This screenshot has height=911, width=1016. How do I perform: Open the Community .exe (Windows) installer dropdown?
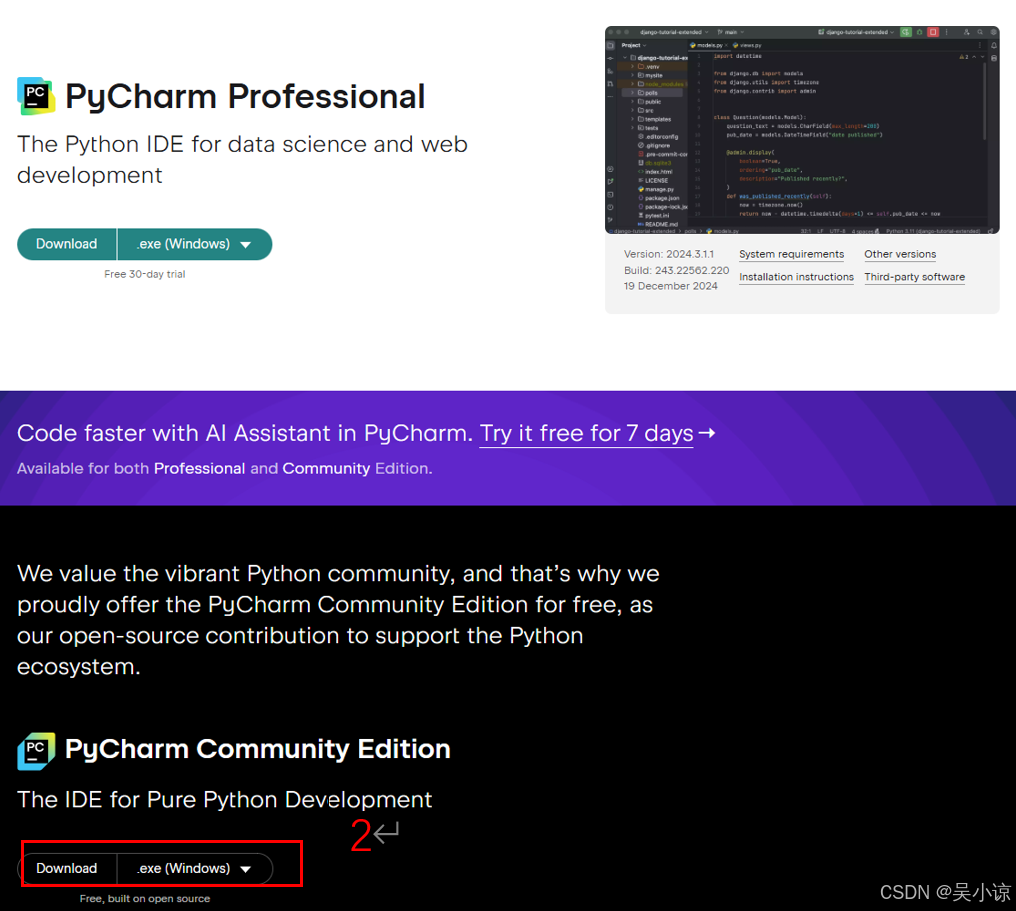pos(194,868)
